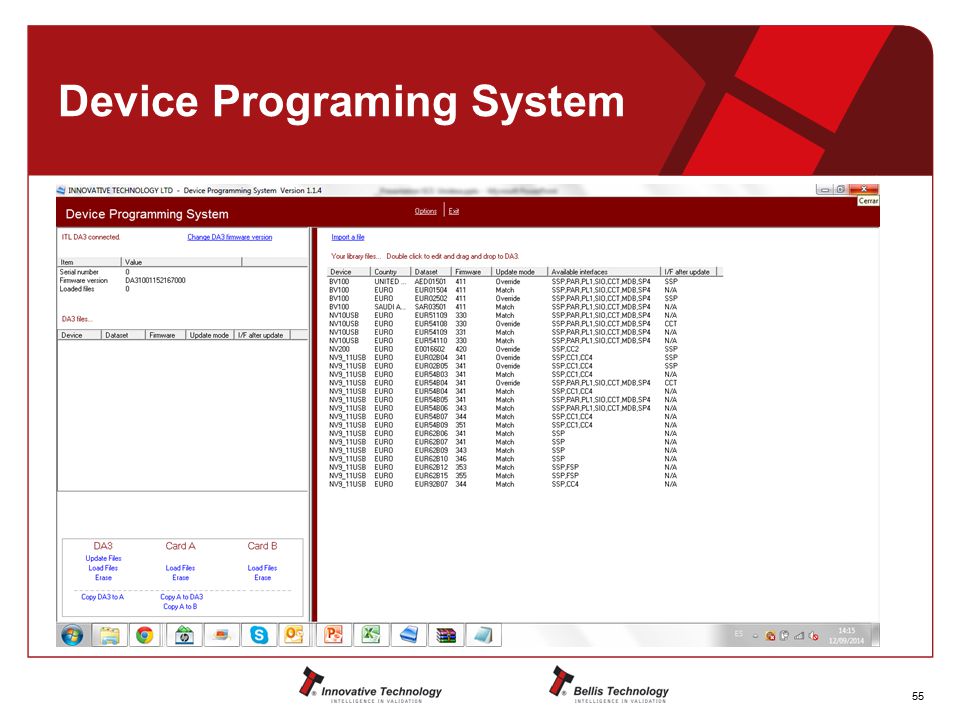Select NV10USB row EUR54108
The width and height of the screenshot is (960, 720).
pos(525,324)
